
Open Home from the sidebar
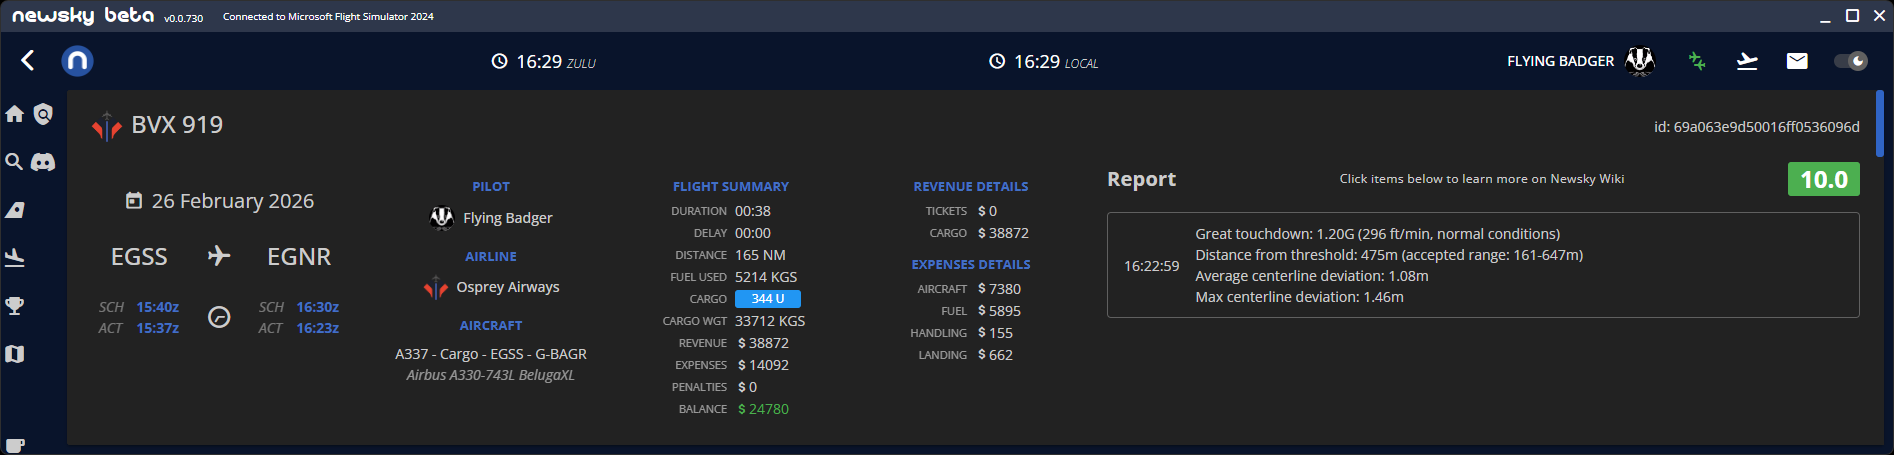15,114
